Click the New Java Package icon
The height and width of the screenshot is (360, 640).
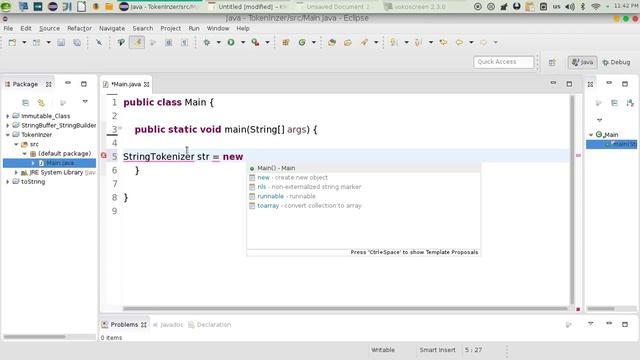286,42
